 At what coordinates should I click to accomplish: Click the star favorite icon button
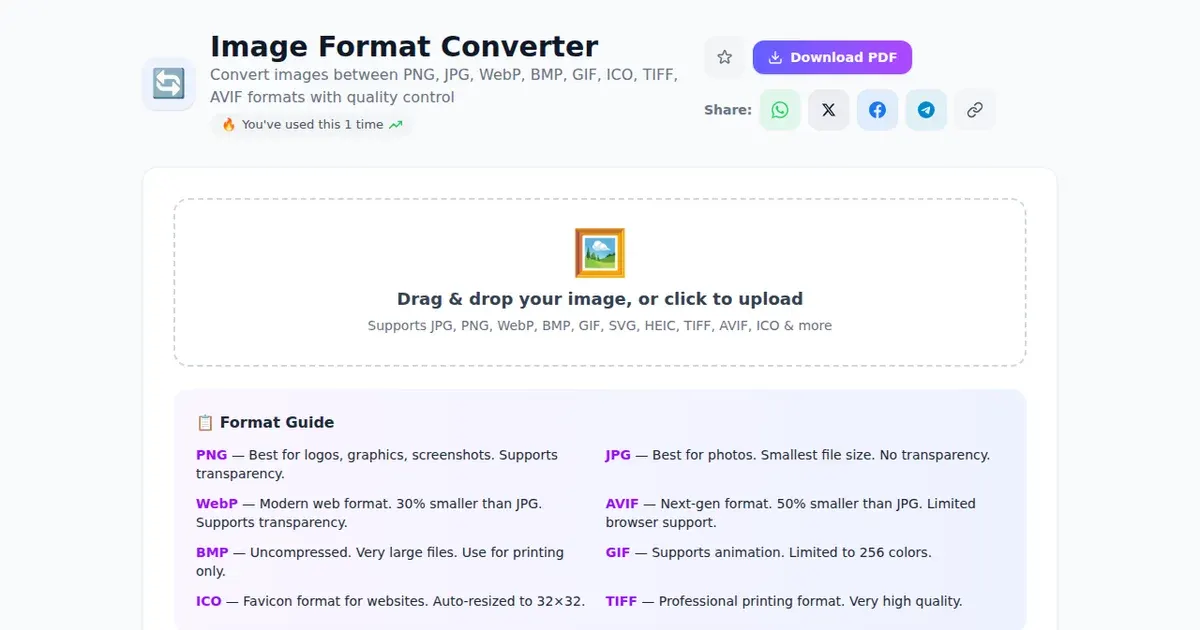[x=725, y=57]
